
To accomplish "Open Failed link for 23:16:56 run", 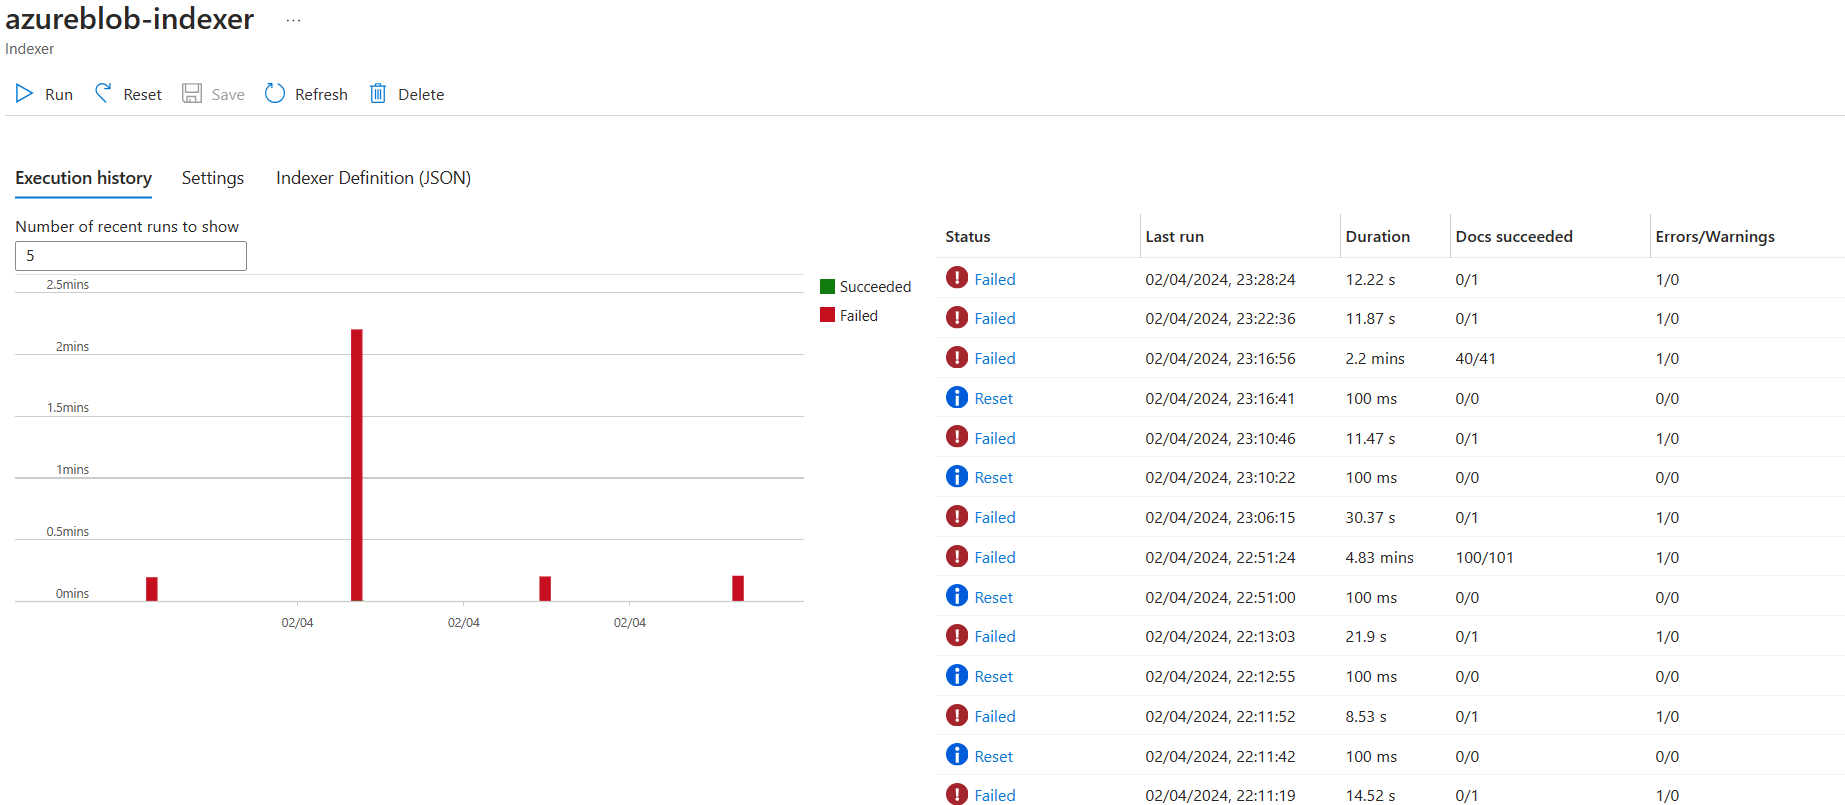I will [x=995, y=359].
